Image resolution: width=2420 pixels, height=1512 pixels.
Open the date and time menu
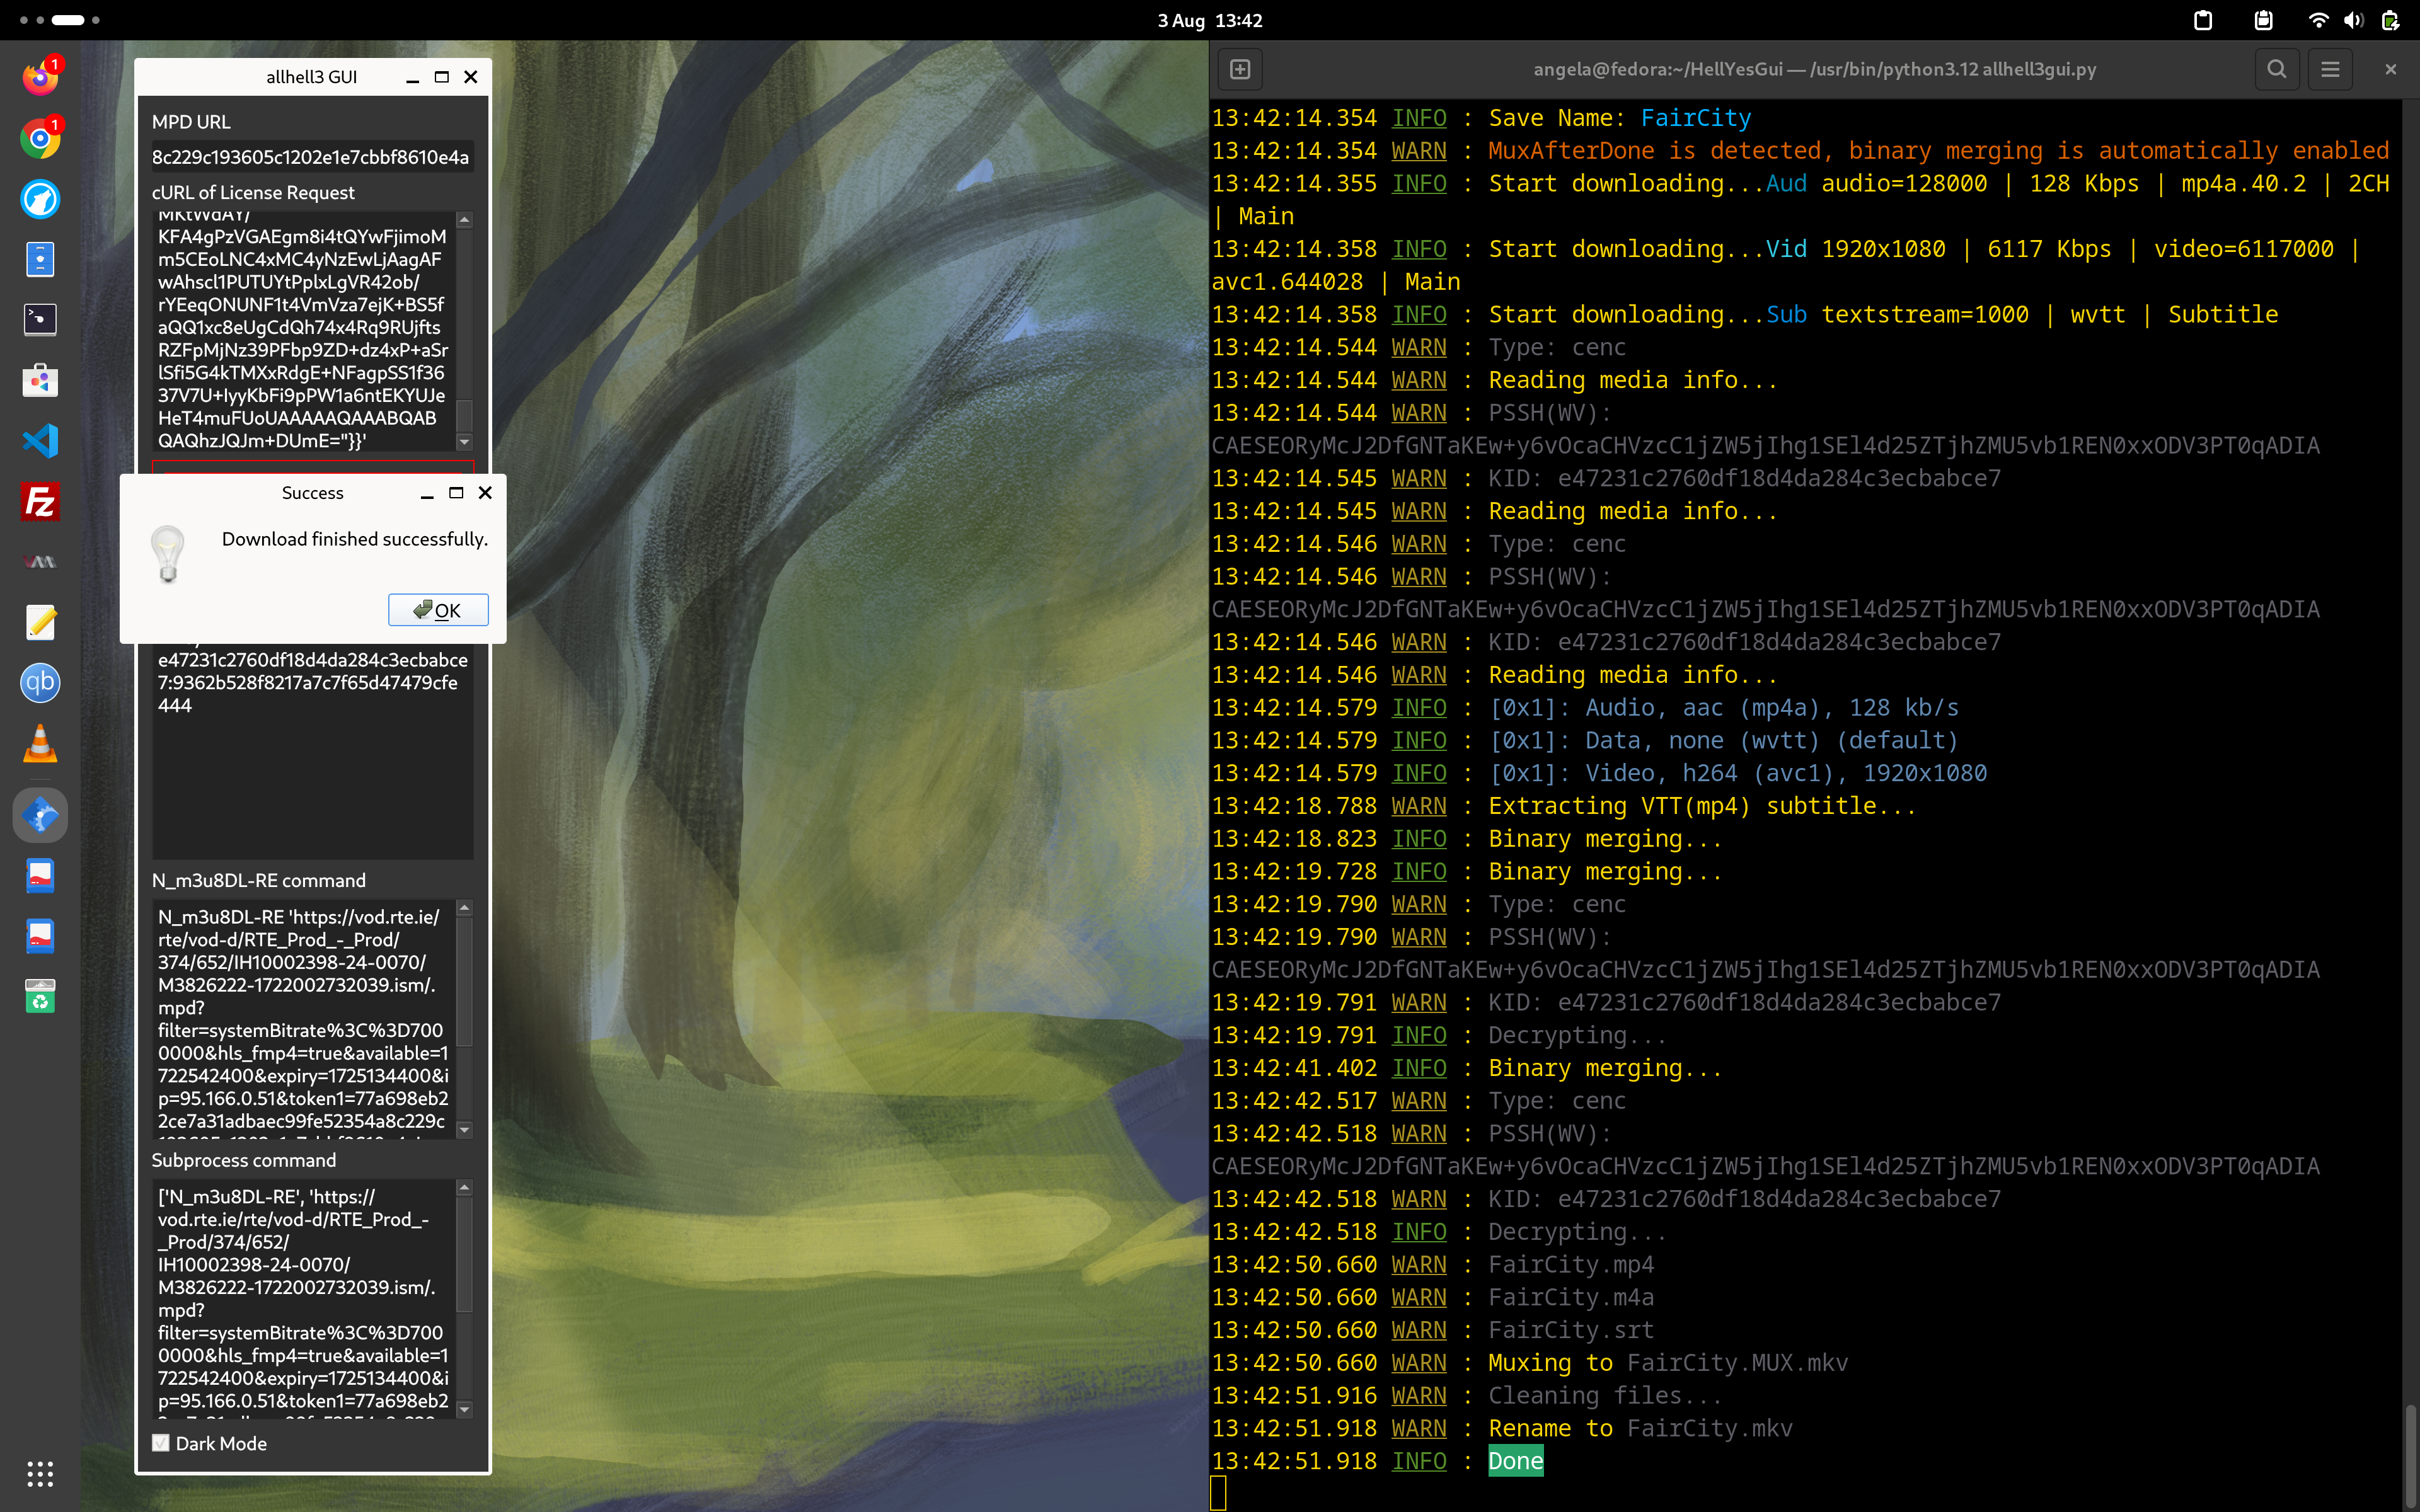point(1210,20)
